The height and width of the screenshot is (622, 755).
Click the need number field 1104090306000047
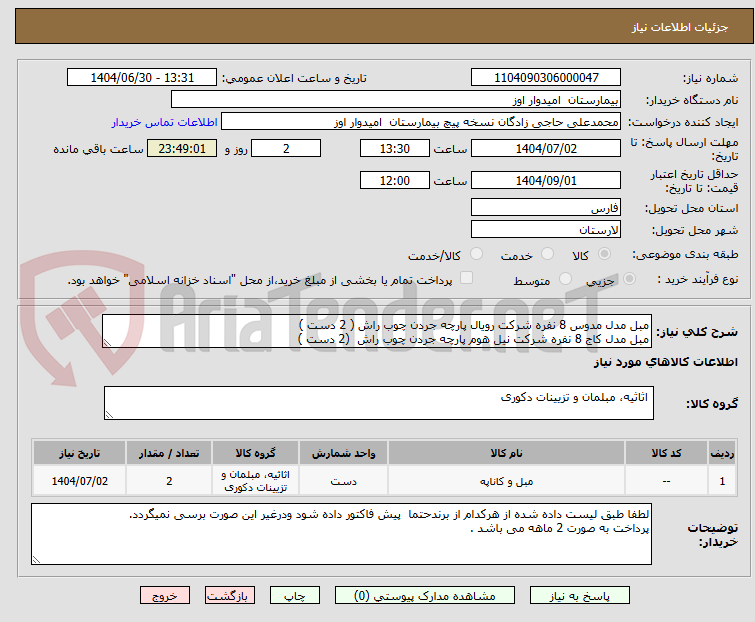click(x=546, y=78)
